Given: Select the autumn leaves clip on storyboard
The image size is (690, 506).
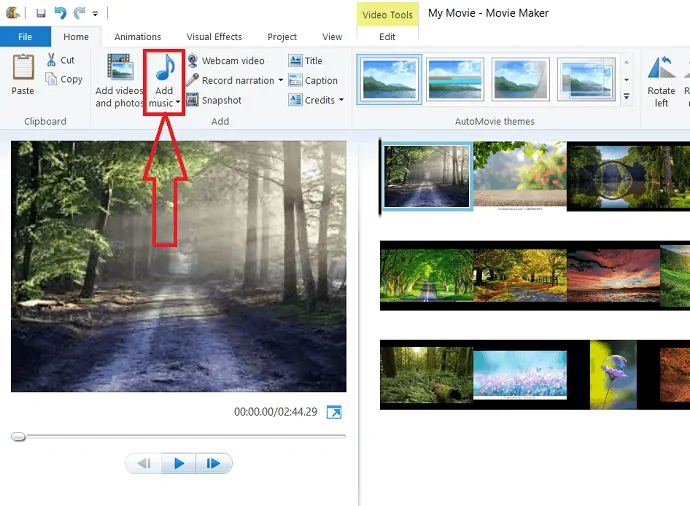Looking at the screenshot, I should (520, 174).
